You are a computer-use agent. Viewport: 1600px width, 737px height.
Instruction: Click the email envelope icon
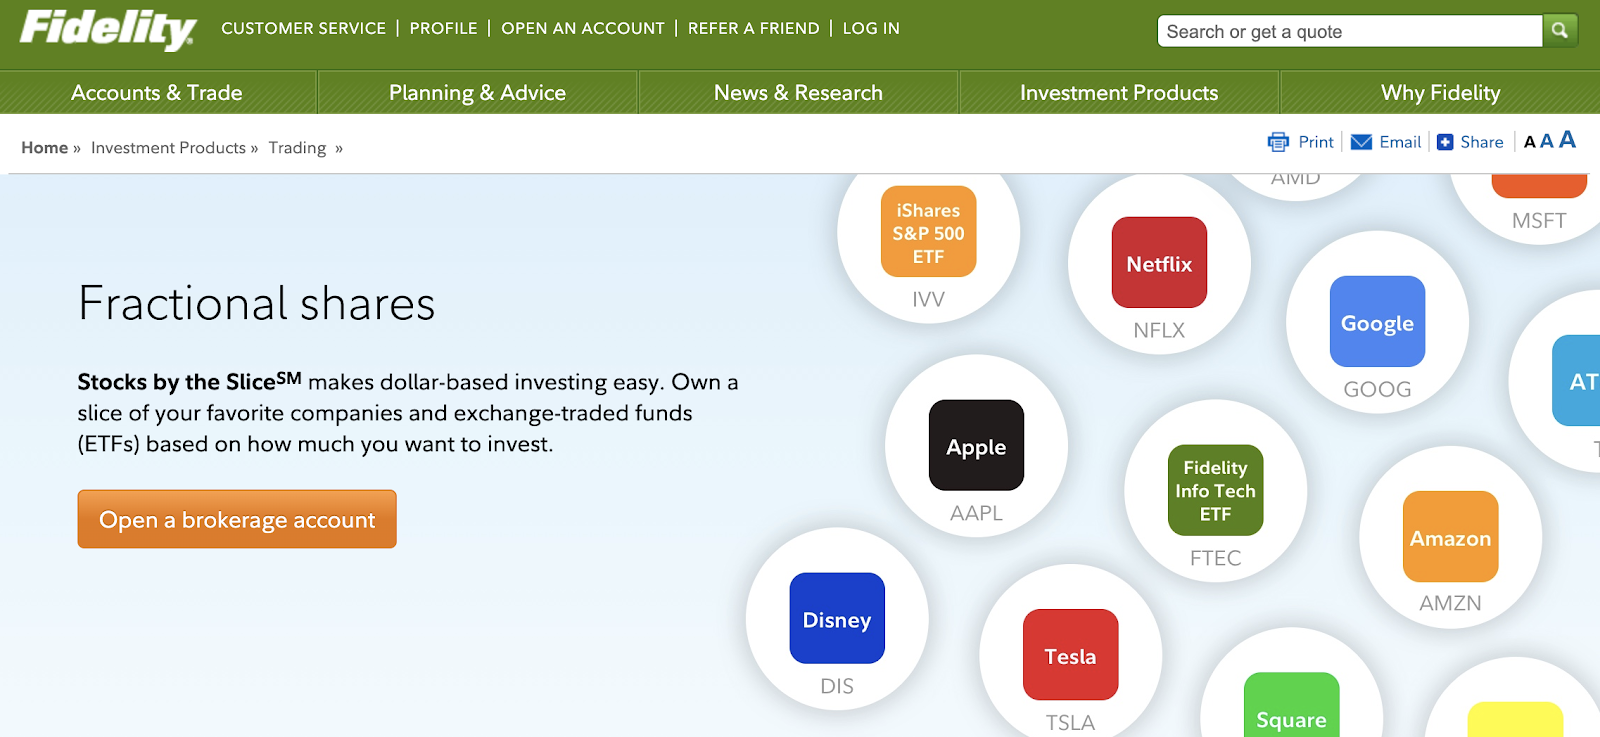[x=1361, y=142]
